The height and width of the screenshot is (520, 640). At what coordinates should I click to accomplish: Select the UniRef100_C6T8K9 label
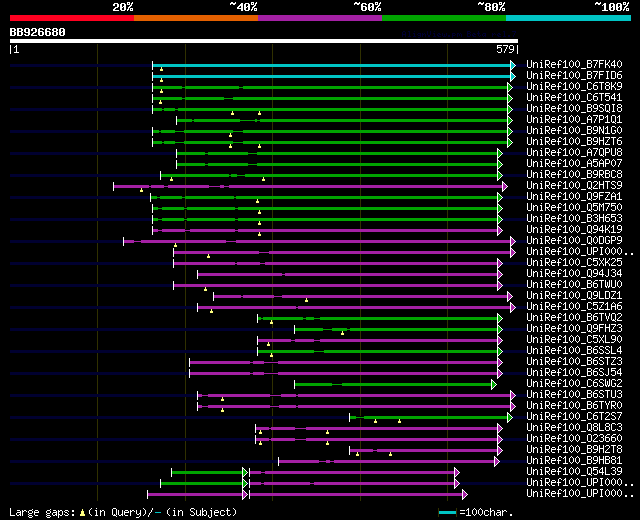click(x=574, y=86)
